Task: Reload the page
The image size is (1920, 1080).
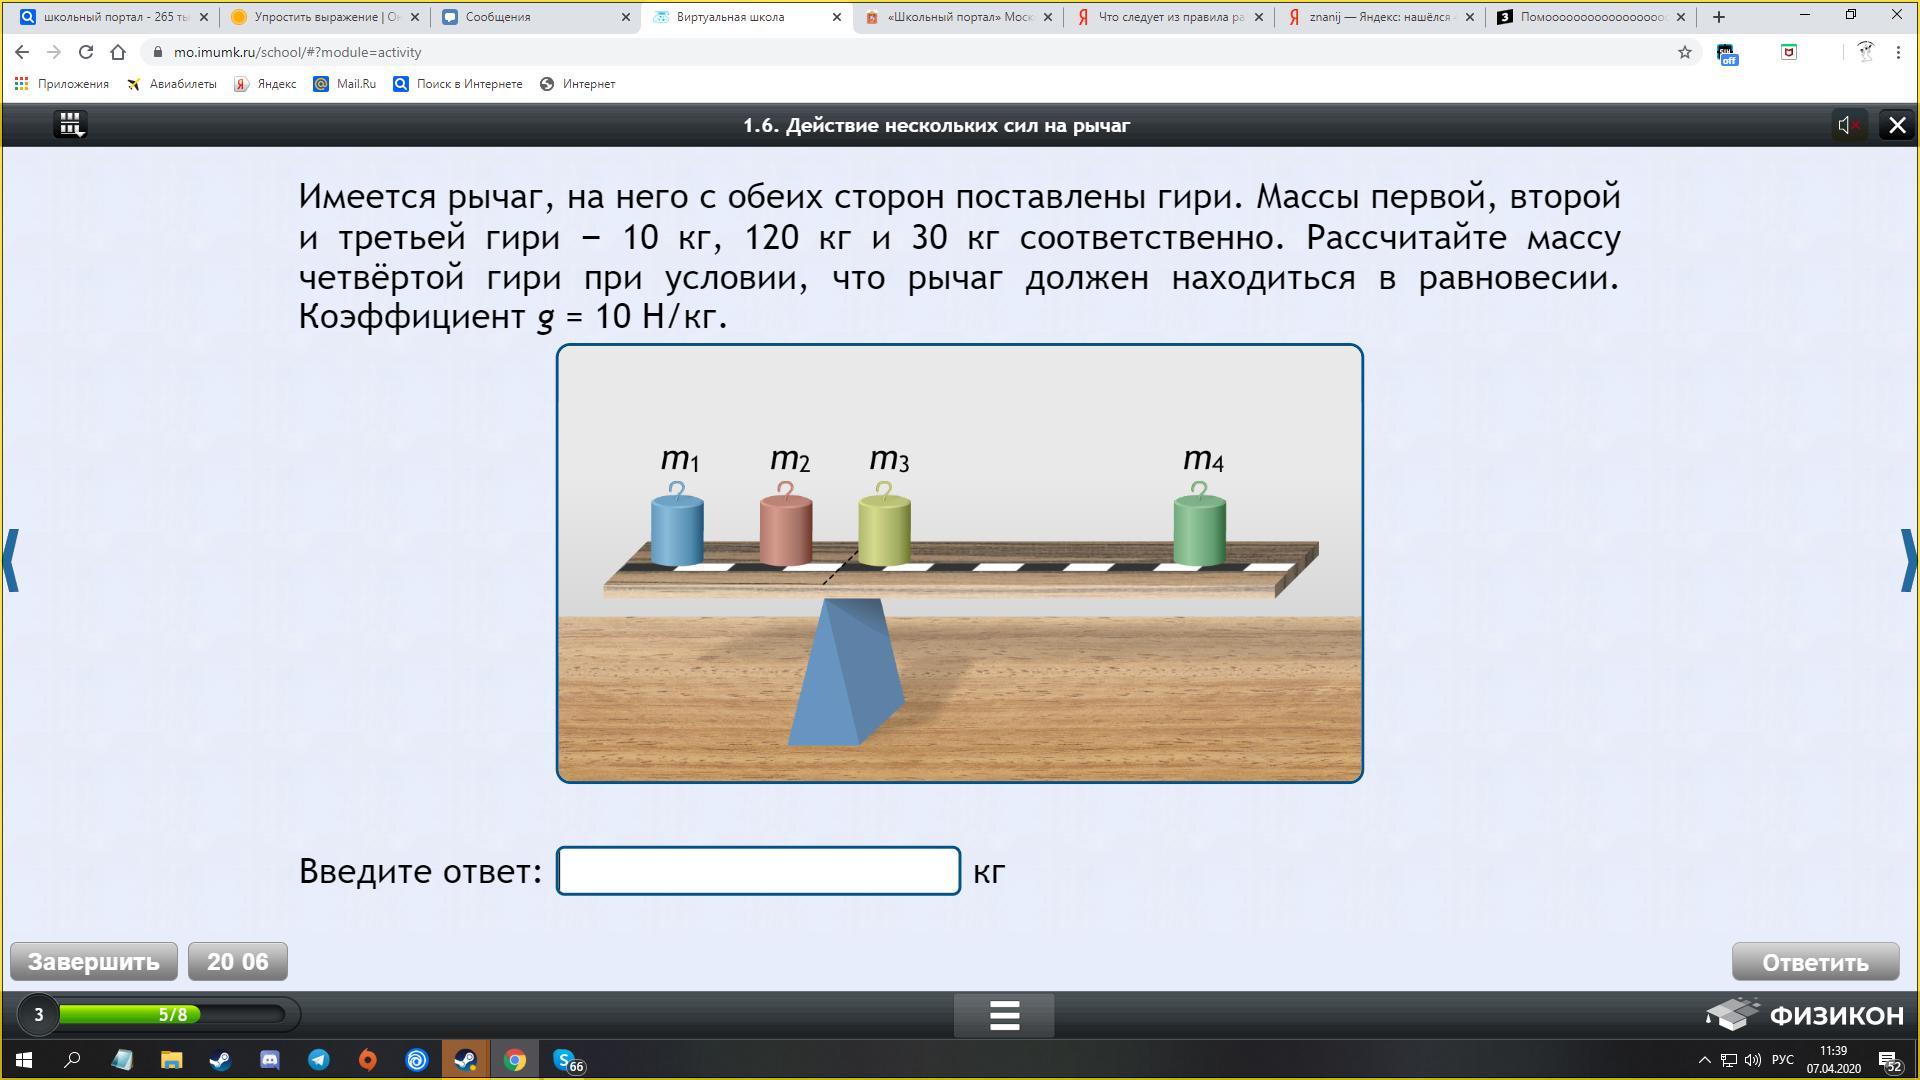Action: point(86,52)
